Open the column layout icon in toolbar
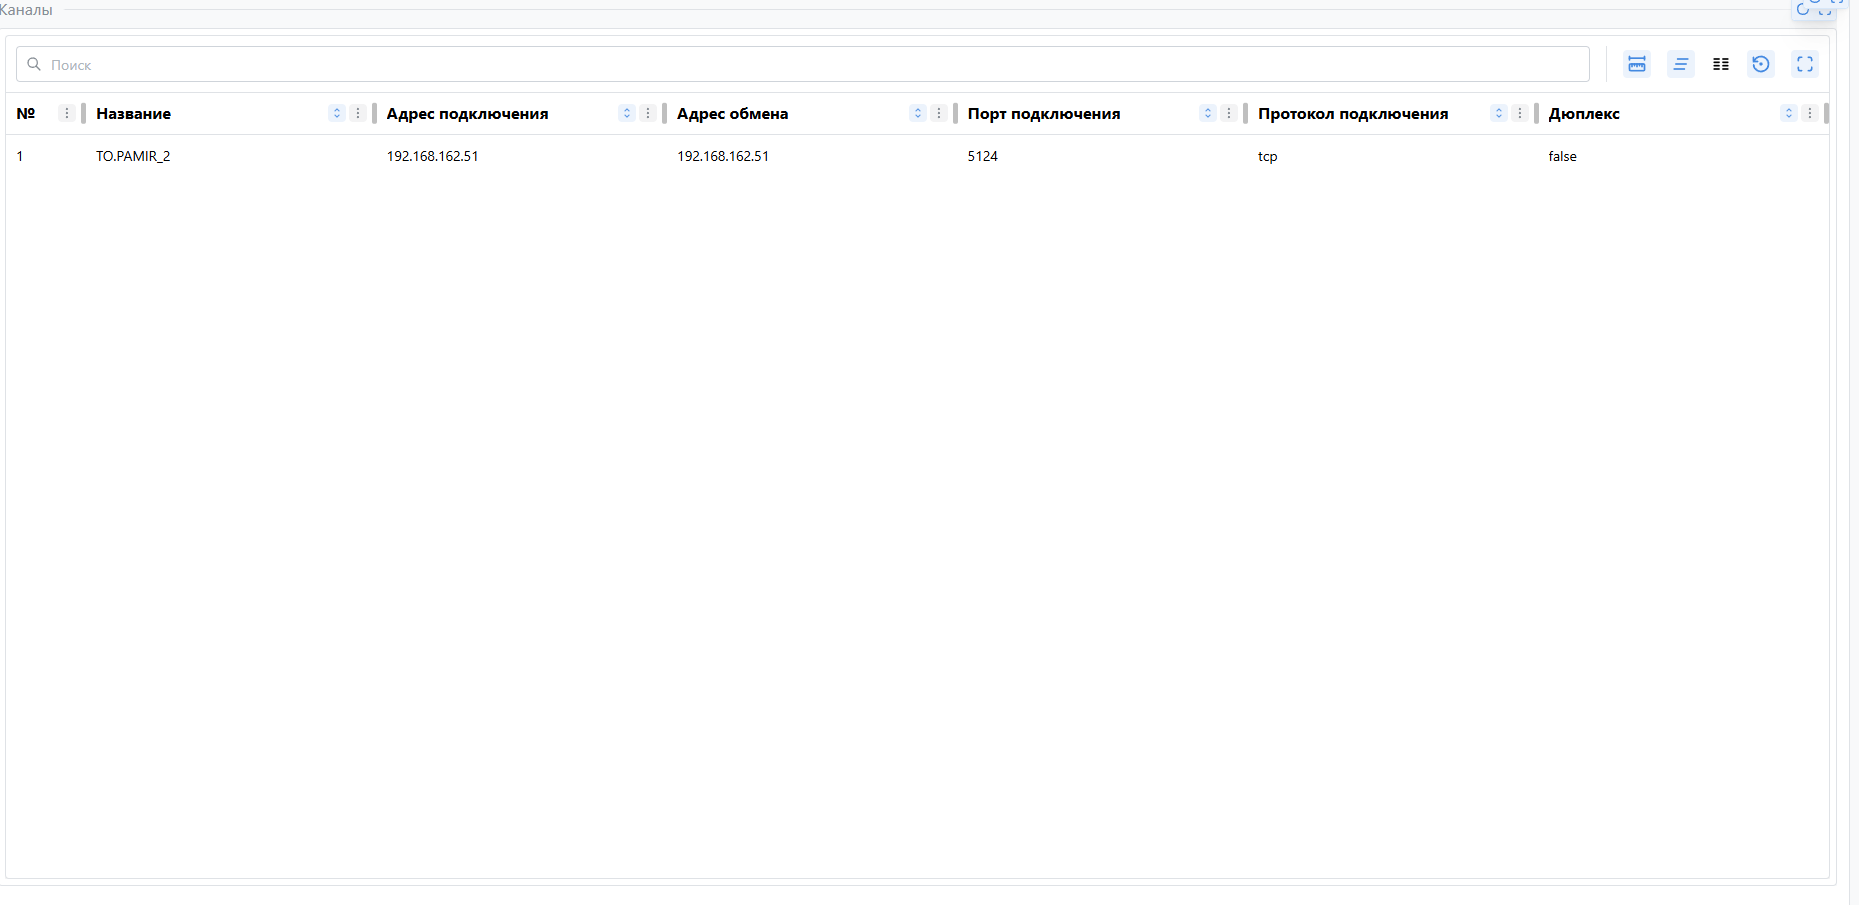Image resolution: width=1859 pixels, height=905 pixels. pos(1721,64)
